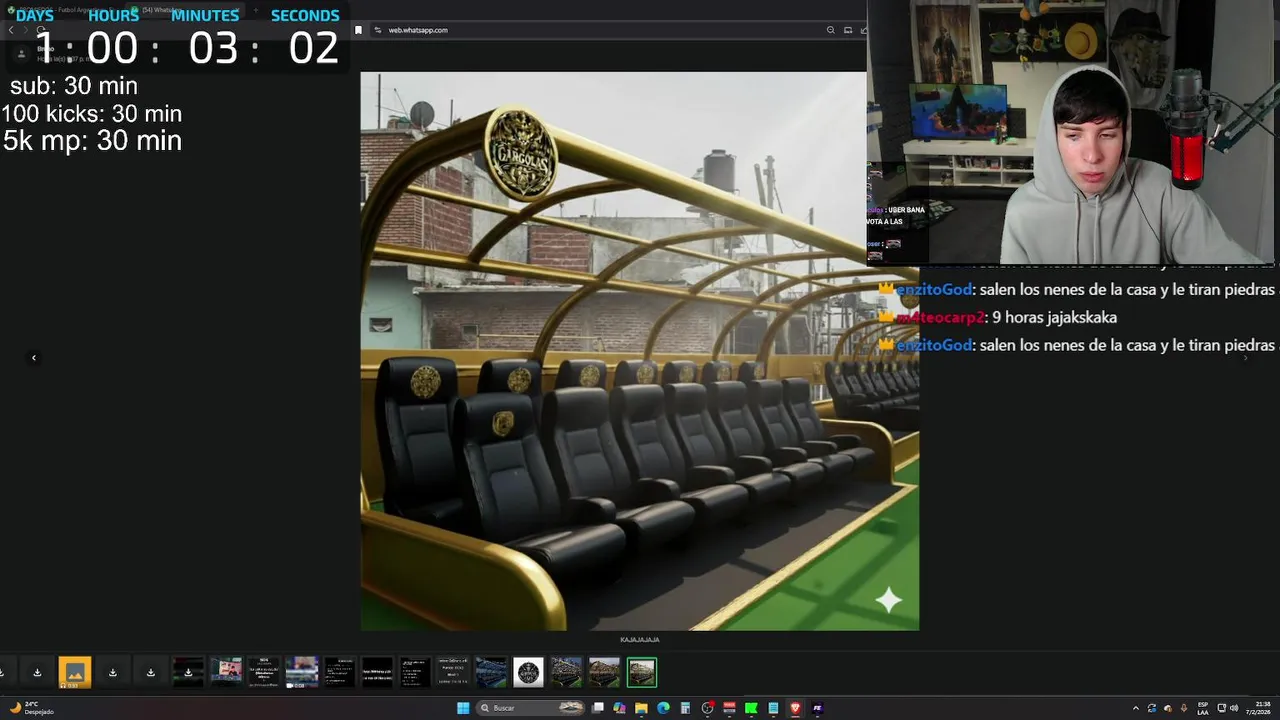Screen dimensions: 1280x720
Task: Open the clock showing 21:38
Action: pyautogui.click(x=1258, y=708)
